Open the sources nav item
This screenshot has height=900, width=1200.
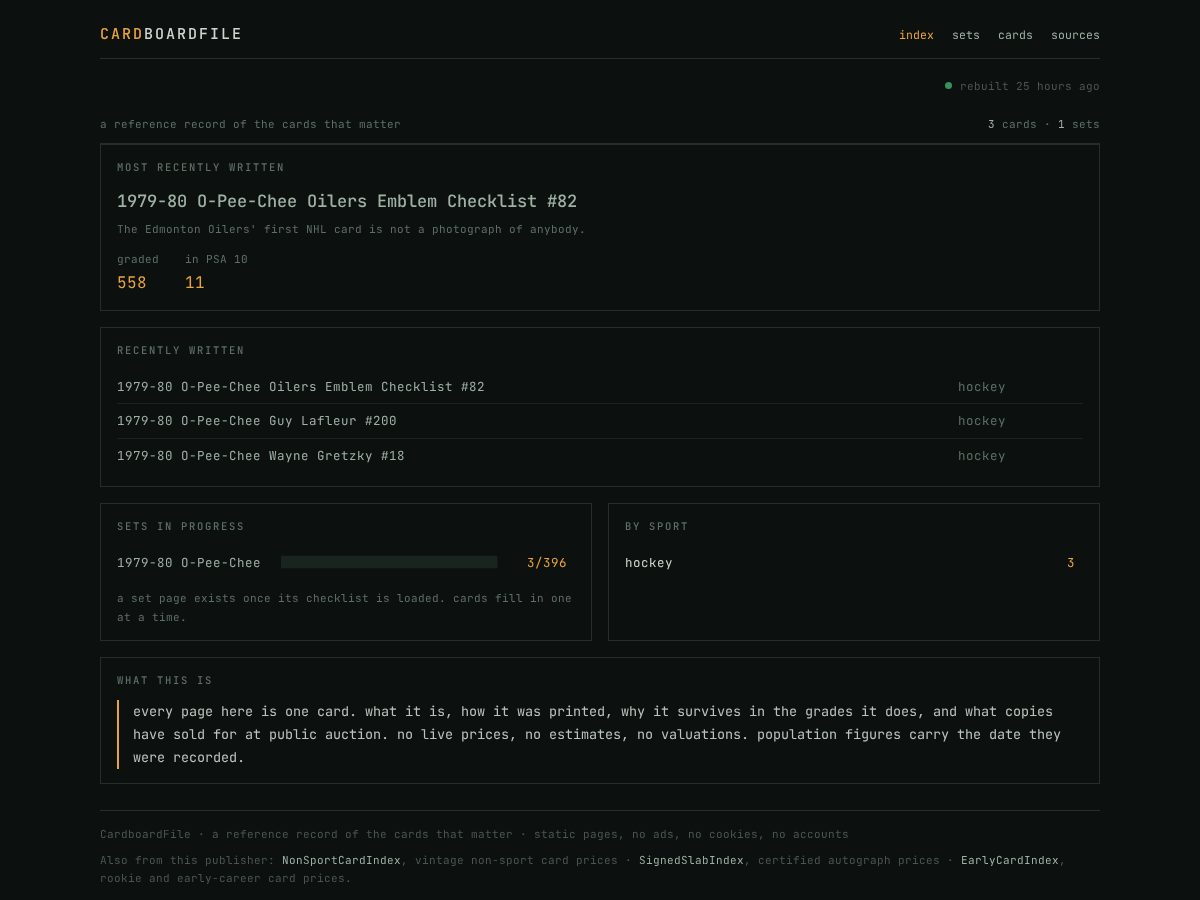(1075, 35)
